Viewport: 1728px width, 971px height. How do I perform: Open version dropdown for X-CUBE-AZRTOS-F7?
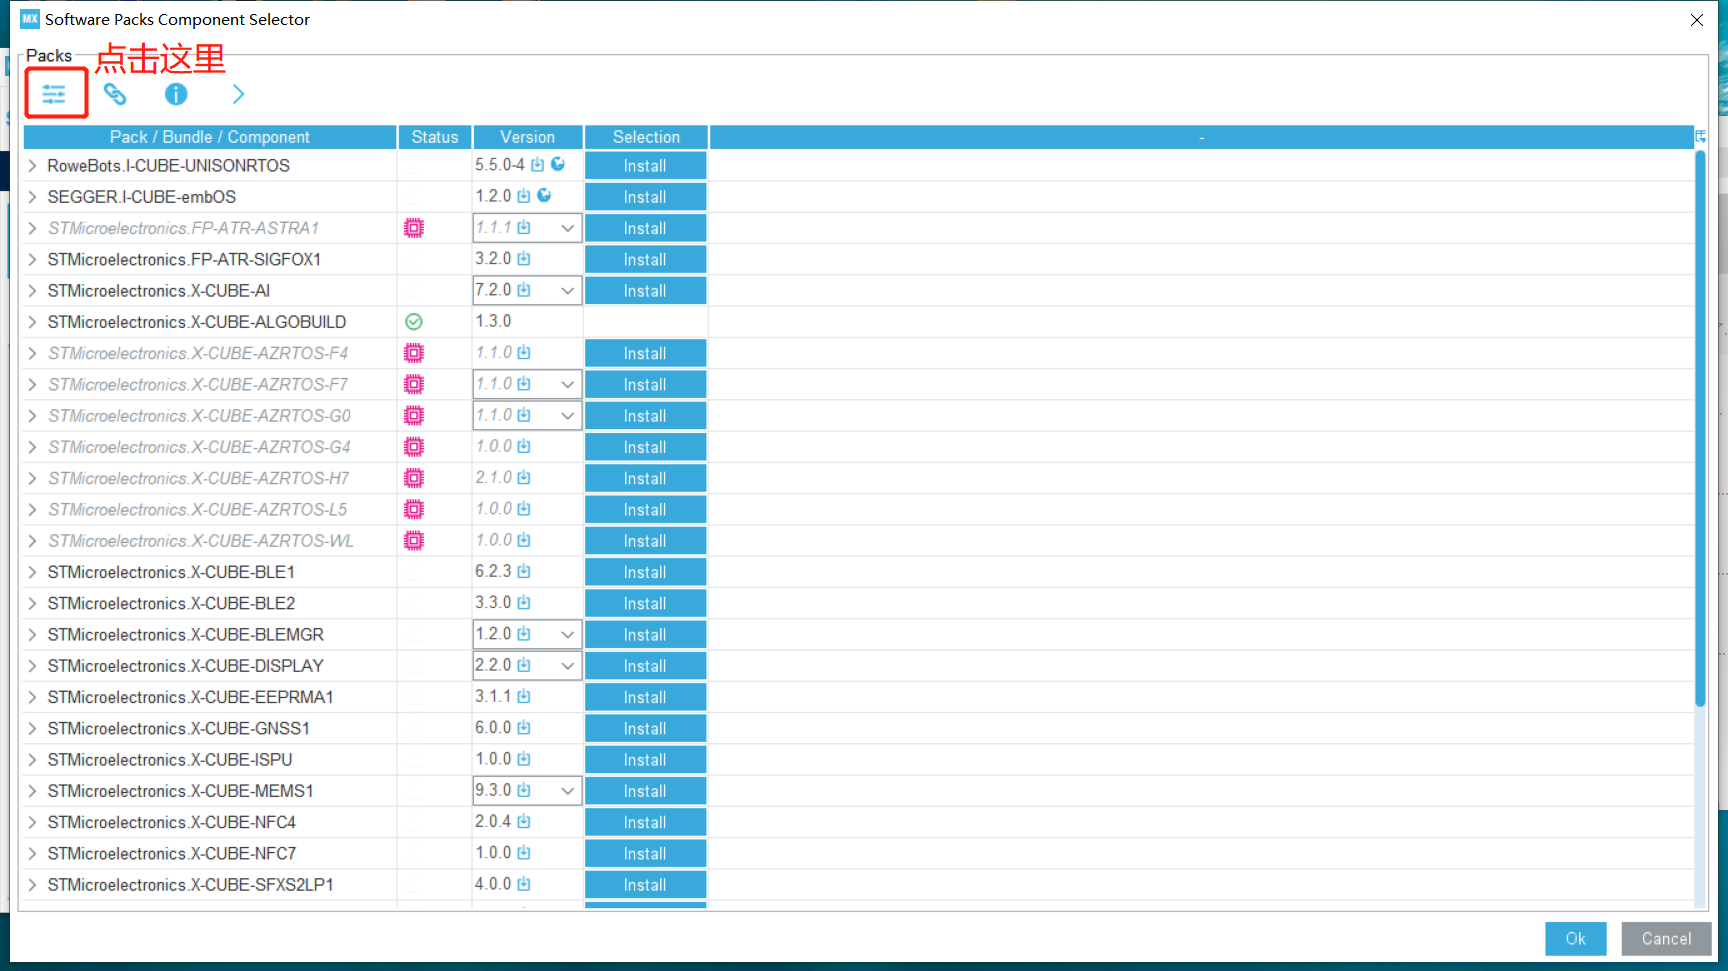tap(567, 384)
